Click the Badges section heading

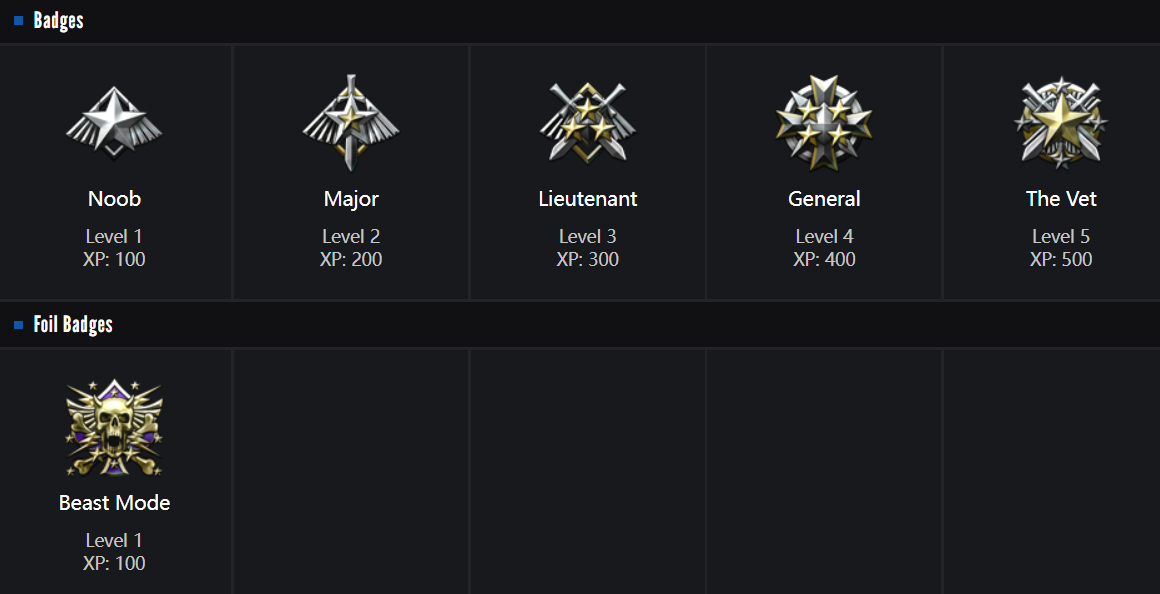pos(58,21)
